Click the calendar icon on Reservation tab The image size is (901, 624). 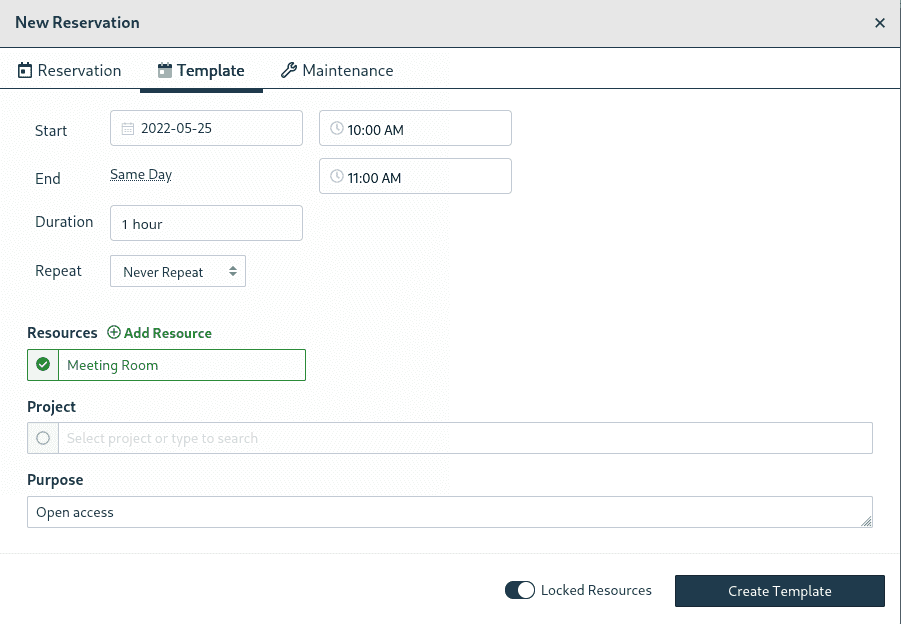tap(24, 70)
